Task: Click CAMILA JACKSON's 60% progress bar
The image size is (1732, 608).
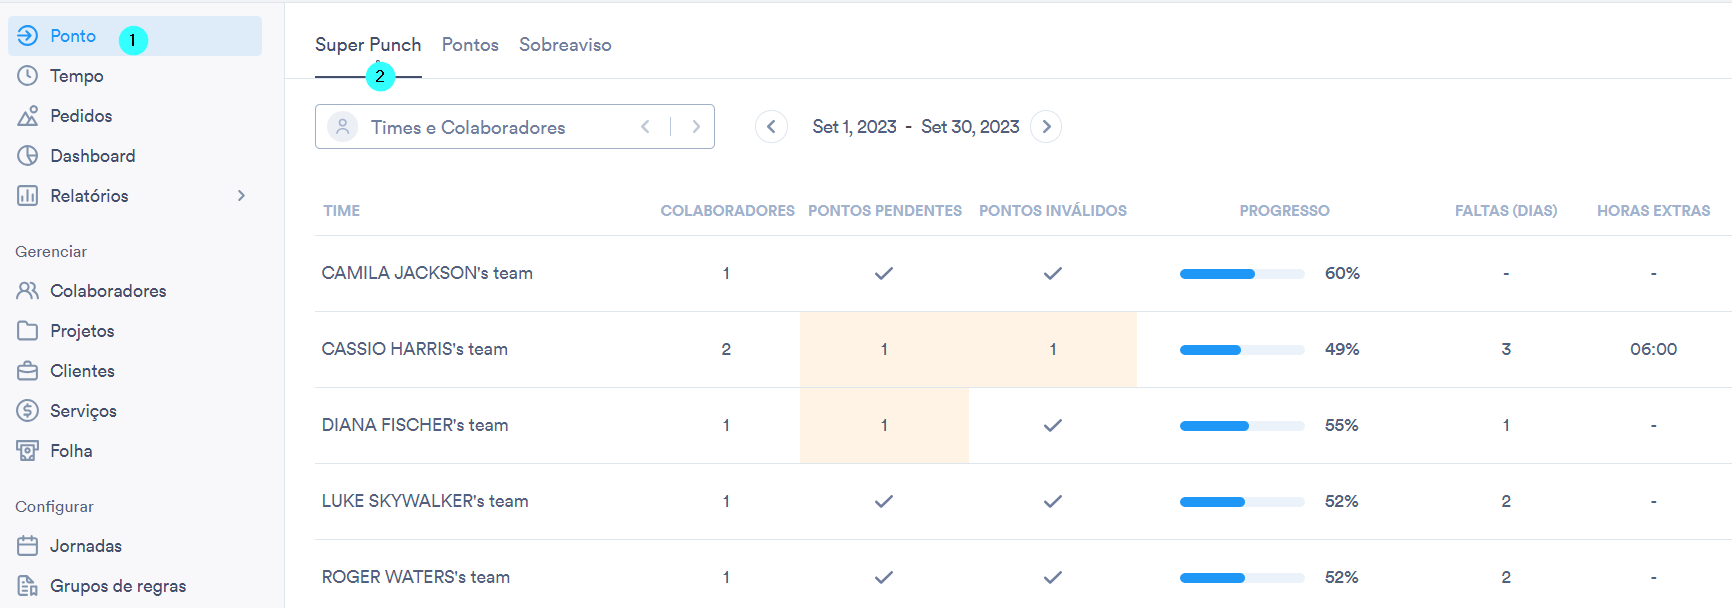Action: pos(1242,274)
